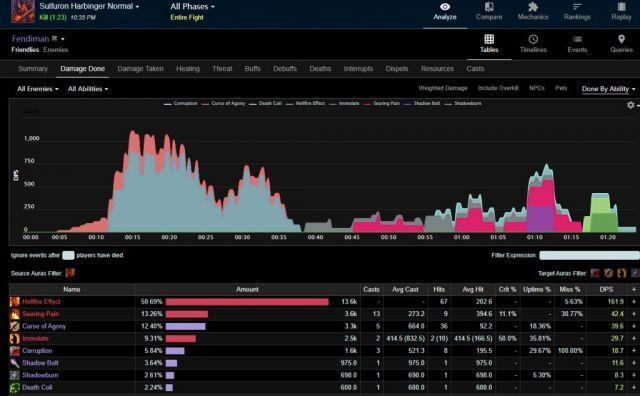The width and height of the screenshot is (640, 396).
Task: Click the players have died number field
Action: click(68, 256)
